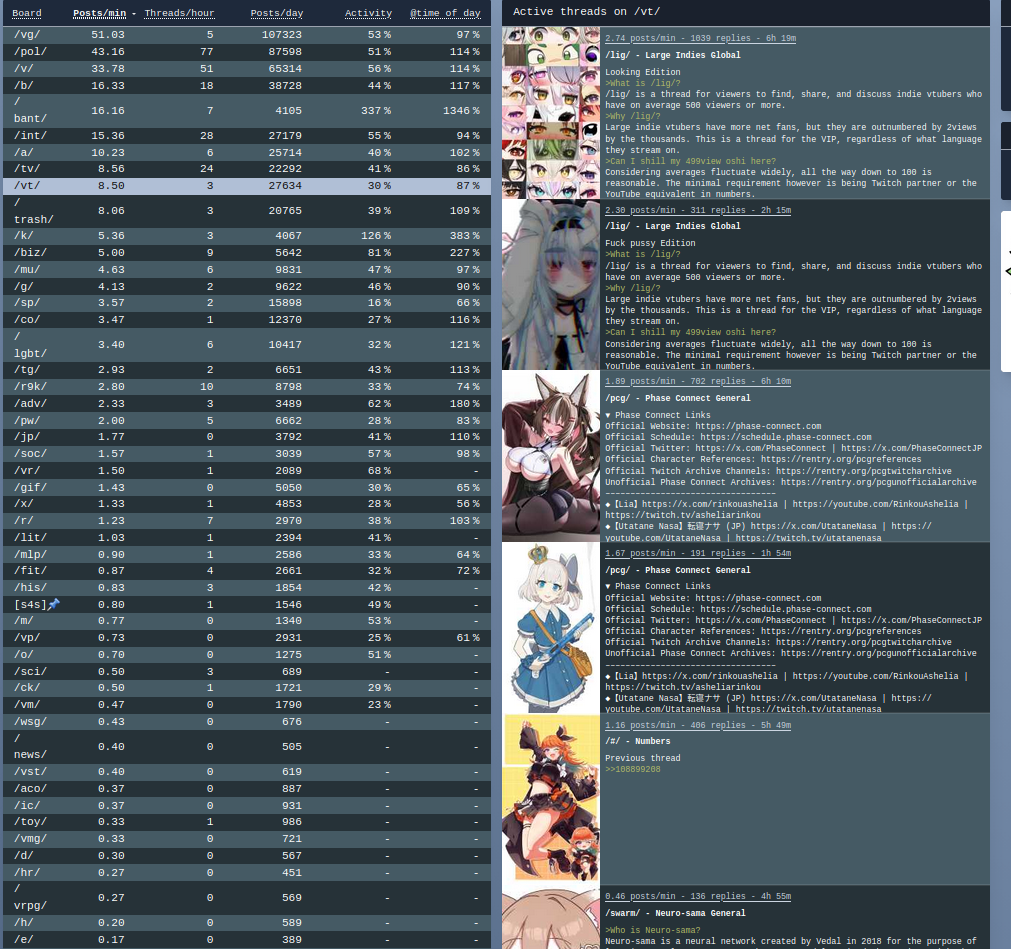Open thread link 1.16 posts/min 406 replies
This screenshot has width=1011, height=949.
coord(698,725)
